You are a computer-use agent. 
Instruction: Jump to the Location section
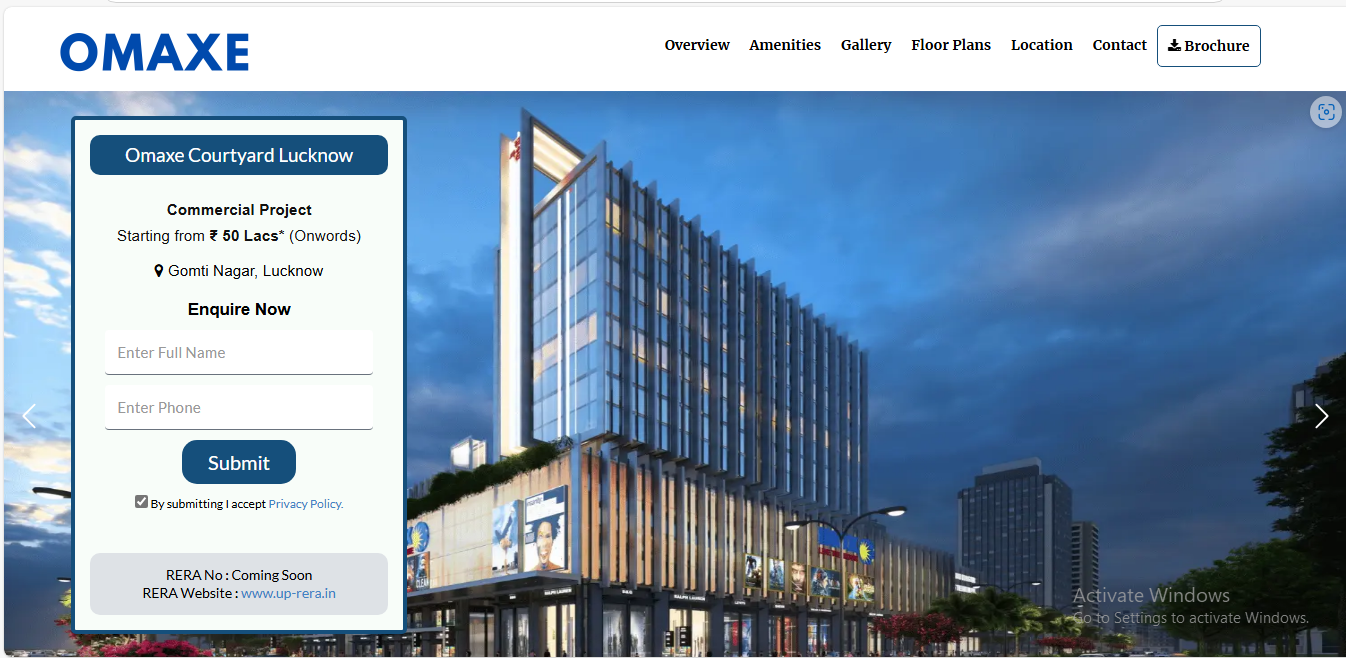(x=1042, y=45)
